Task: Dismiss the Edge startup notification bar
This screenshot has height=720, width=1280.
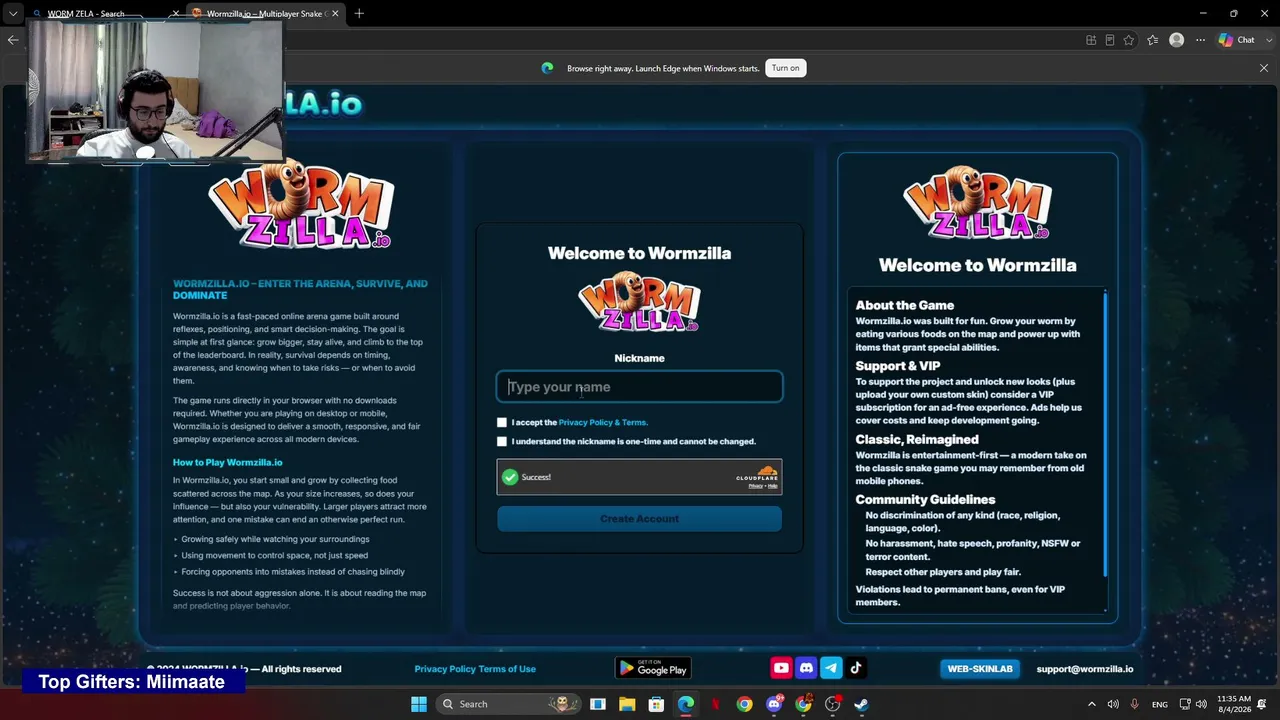Action: coord(1264,68)
